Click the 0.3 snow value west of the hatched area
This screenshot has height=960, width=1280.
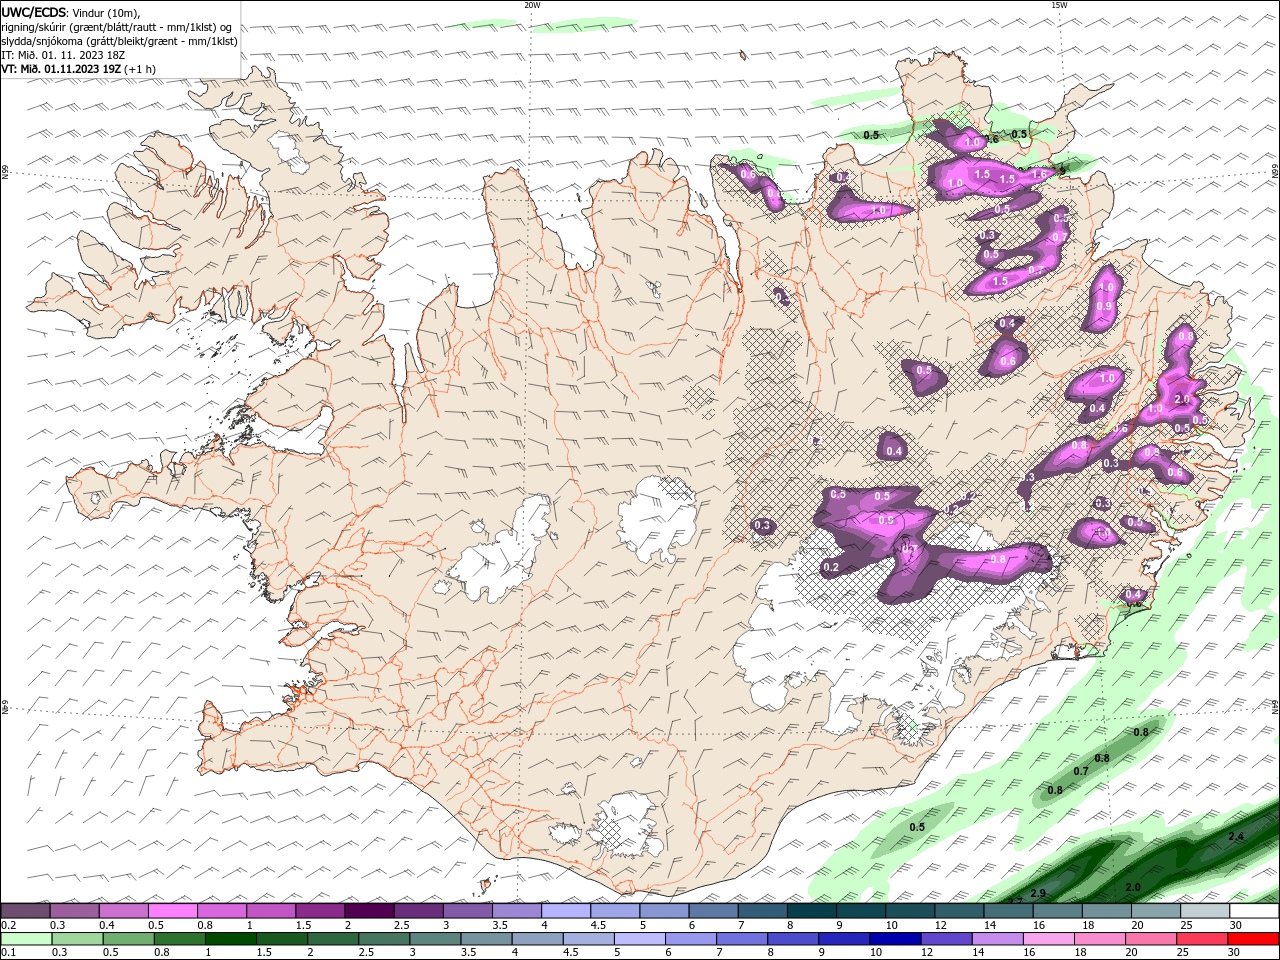pos(762,525)
